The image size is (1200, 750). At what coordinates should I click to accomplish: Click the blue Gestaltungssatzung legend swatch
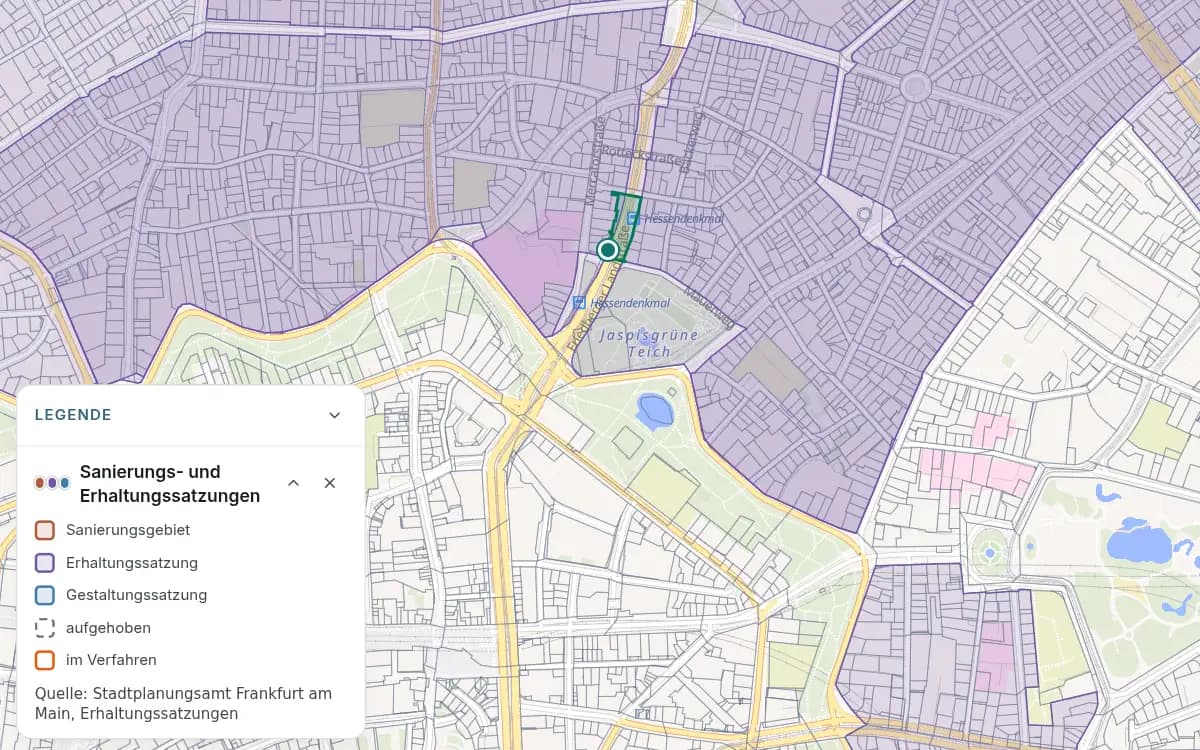(44, 595)
